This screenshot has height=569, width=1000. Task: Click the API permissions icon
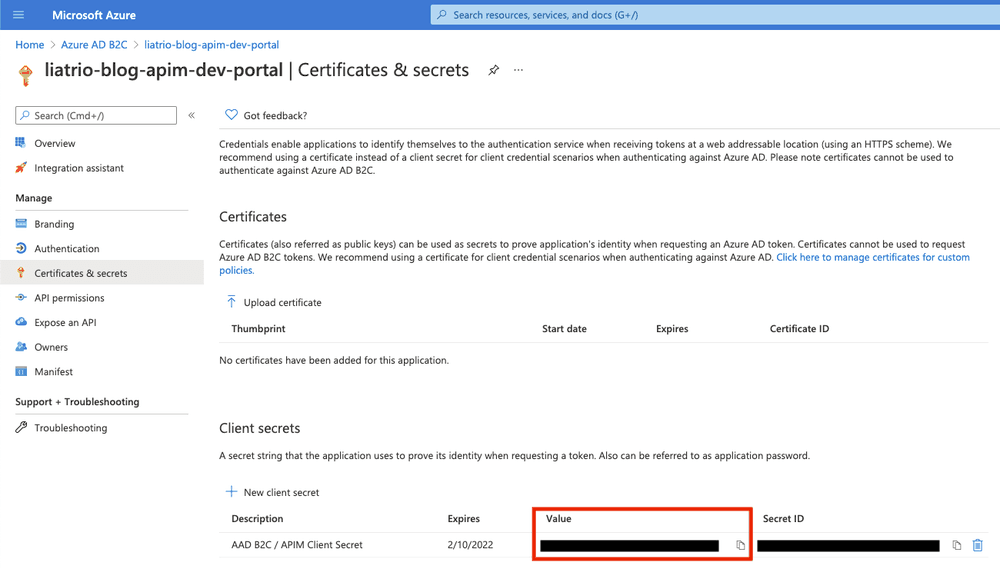pos(21,297)
